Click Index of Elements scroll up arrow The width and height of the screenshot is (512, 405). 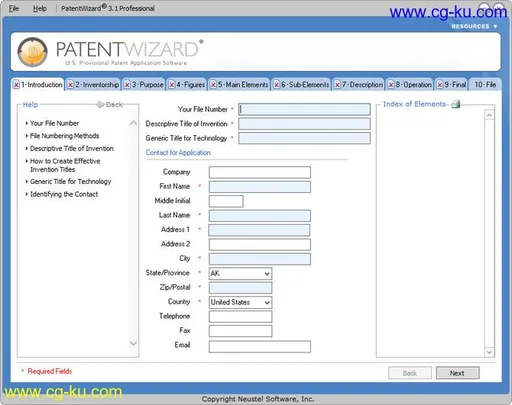coord(489,115)
